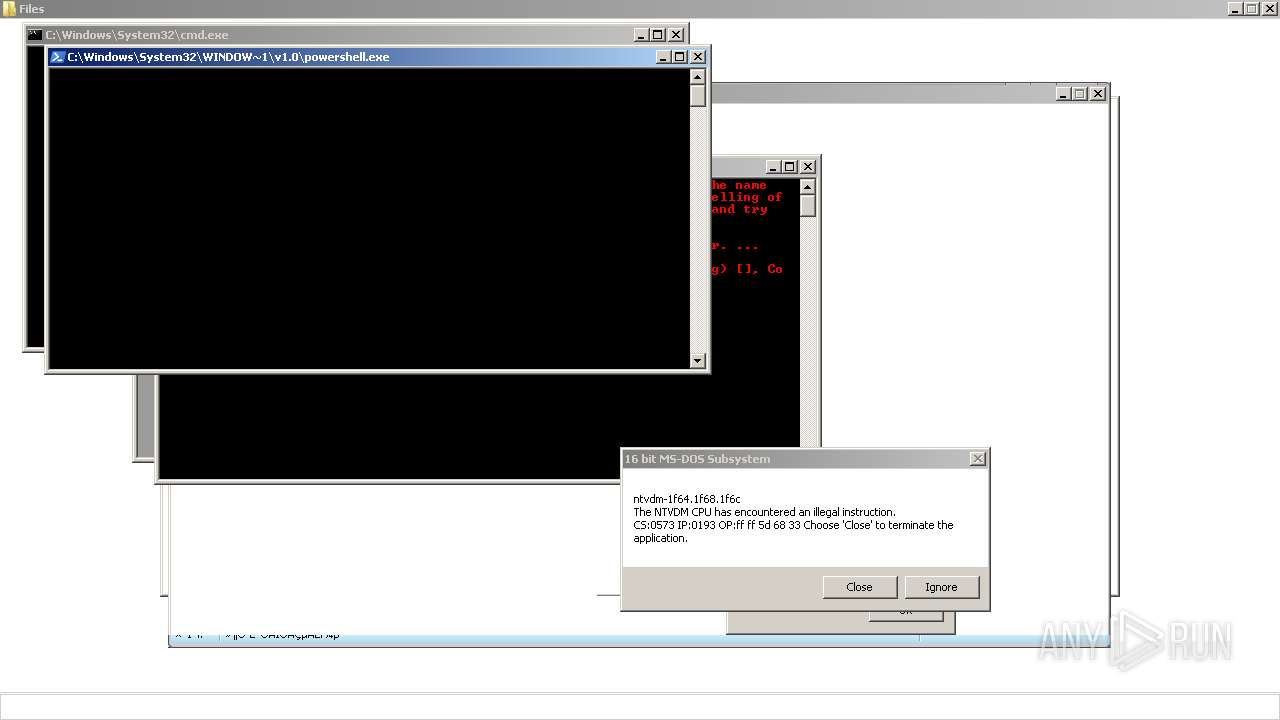The height and width of the screenshot is (720, 1280).
Task: Maximize the large white background window
Action: pos(1080,93)
